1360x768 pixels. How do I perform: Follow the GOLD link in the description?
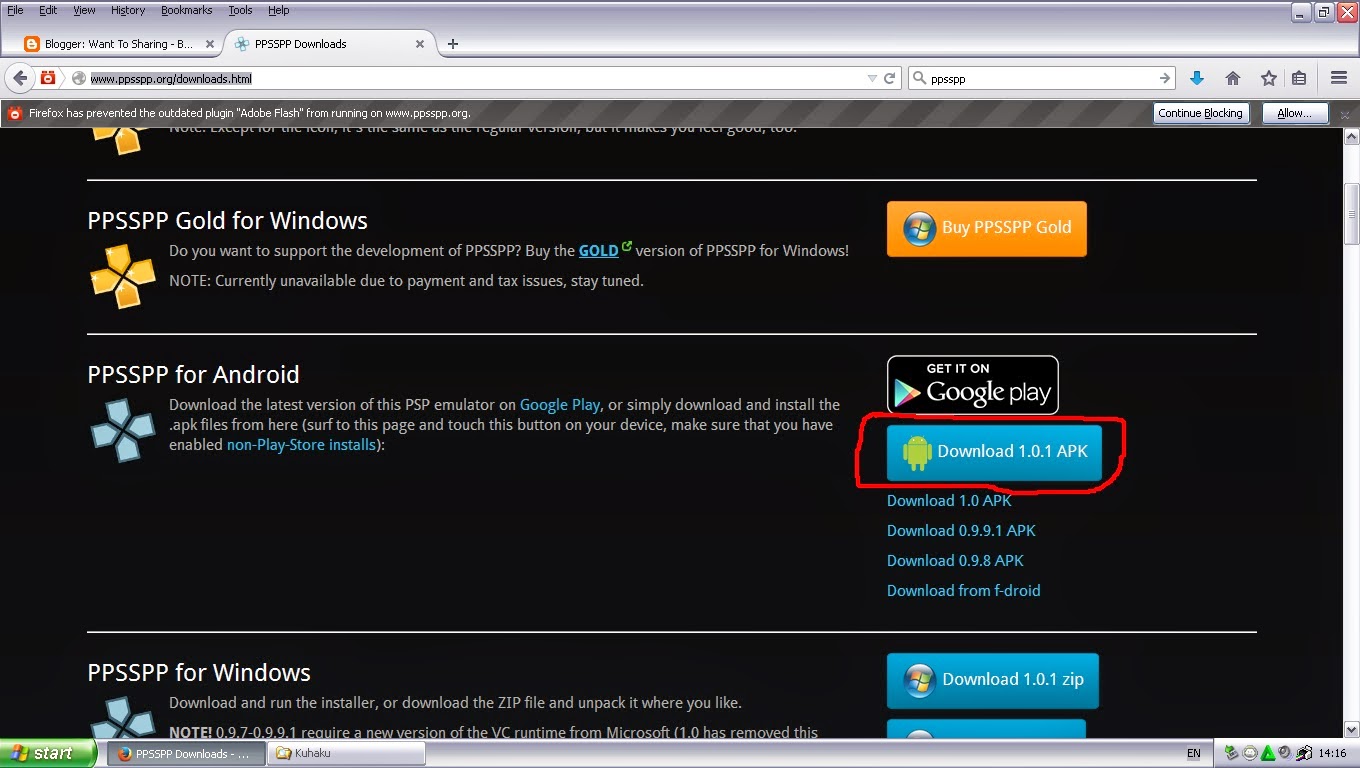point(598,251)
